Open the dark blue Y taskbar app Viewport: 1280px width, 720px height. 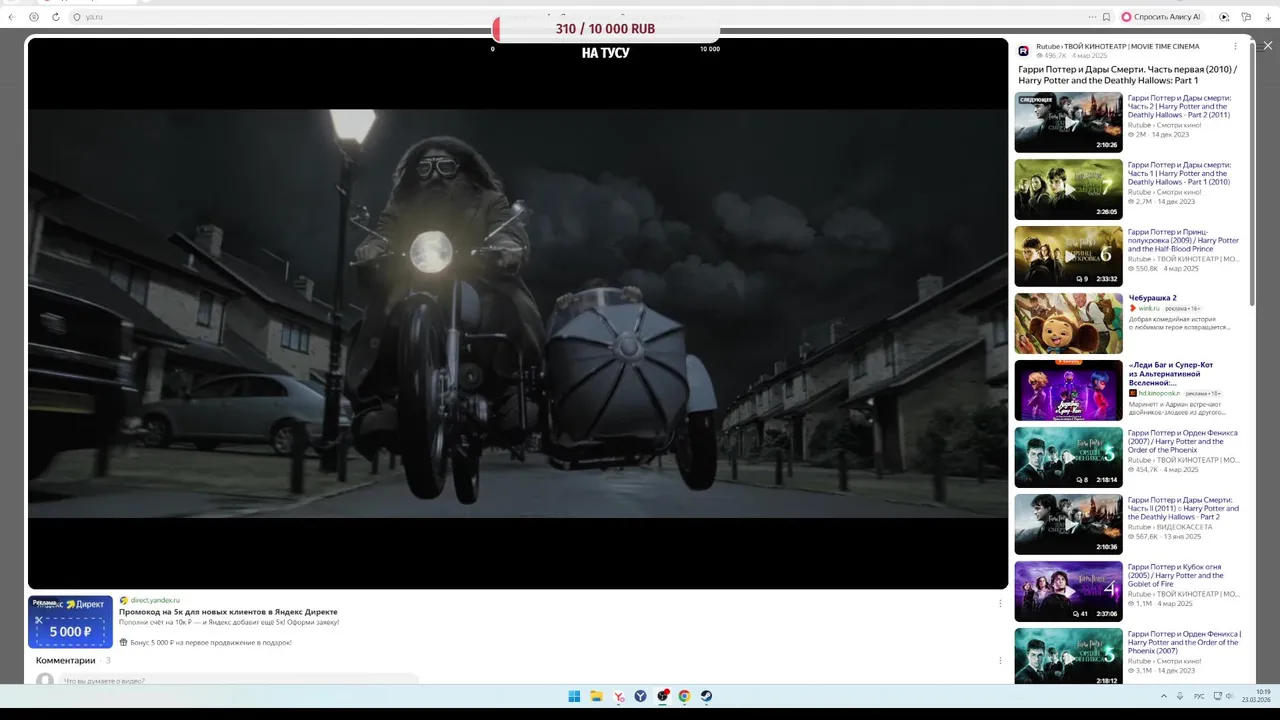(x=640, y=696)
